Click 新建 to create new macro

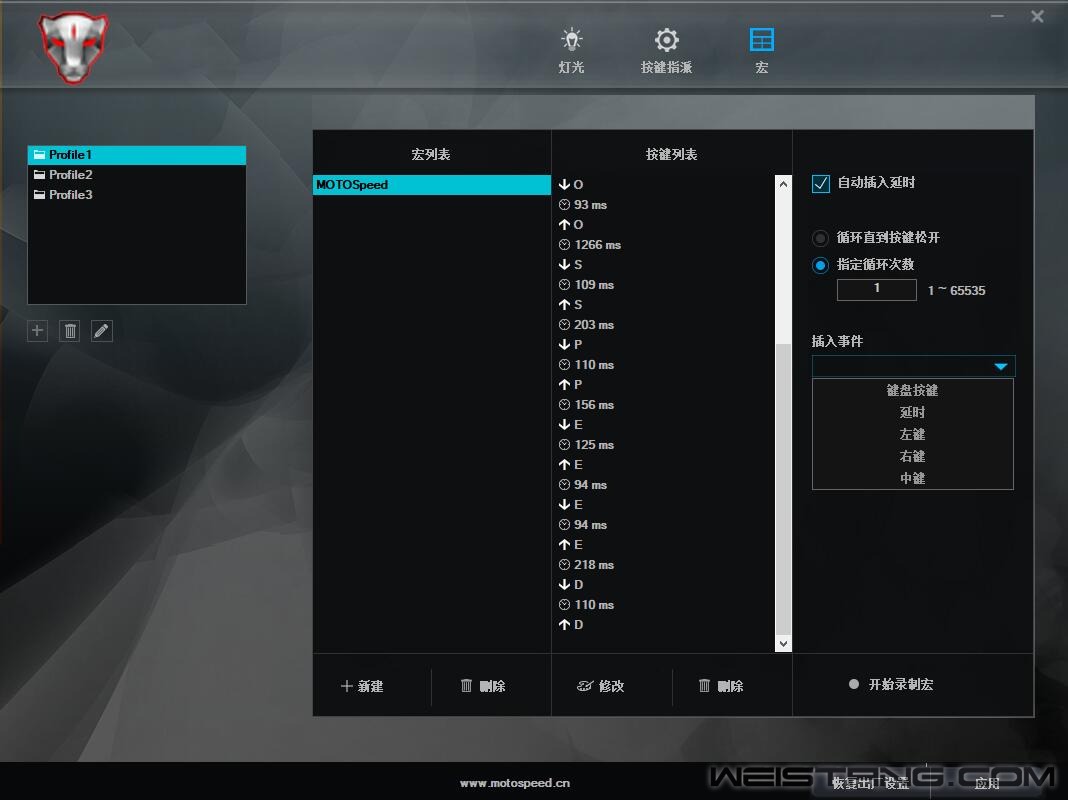(x=362, y=686)
